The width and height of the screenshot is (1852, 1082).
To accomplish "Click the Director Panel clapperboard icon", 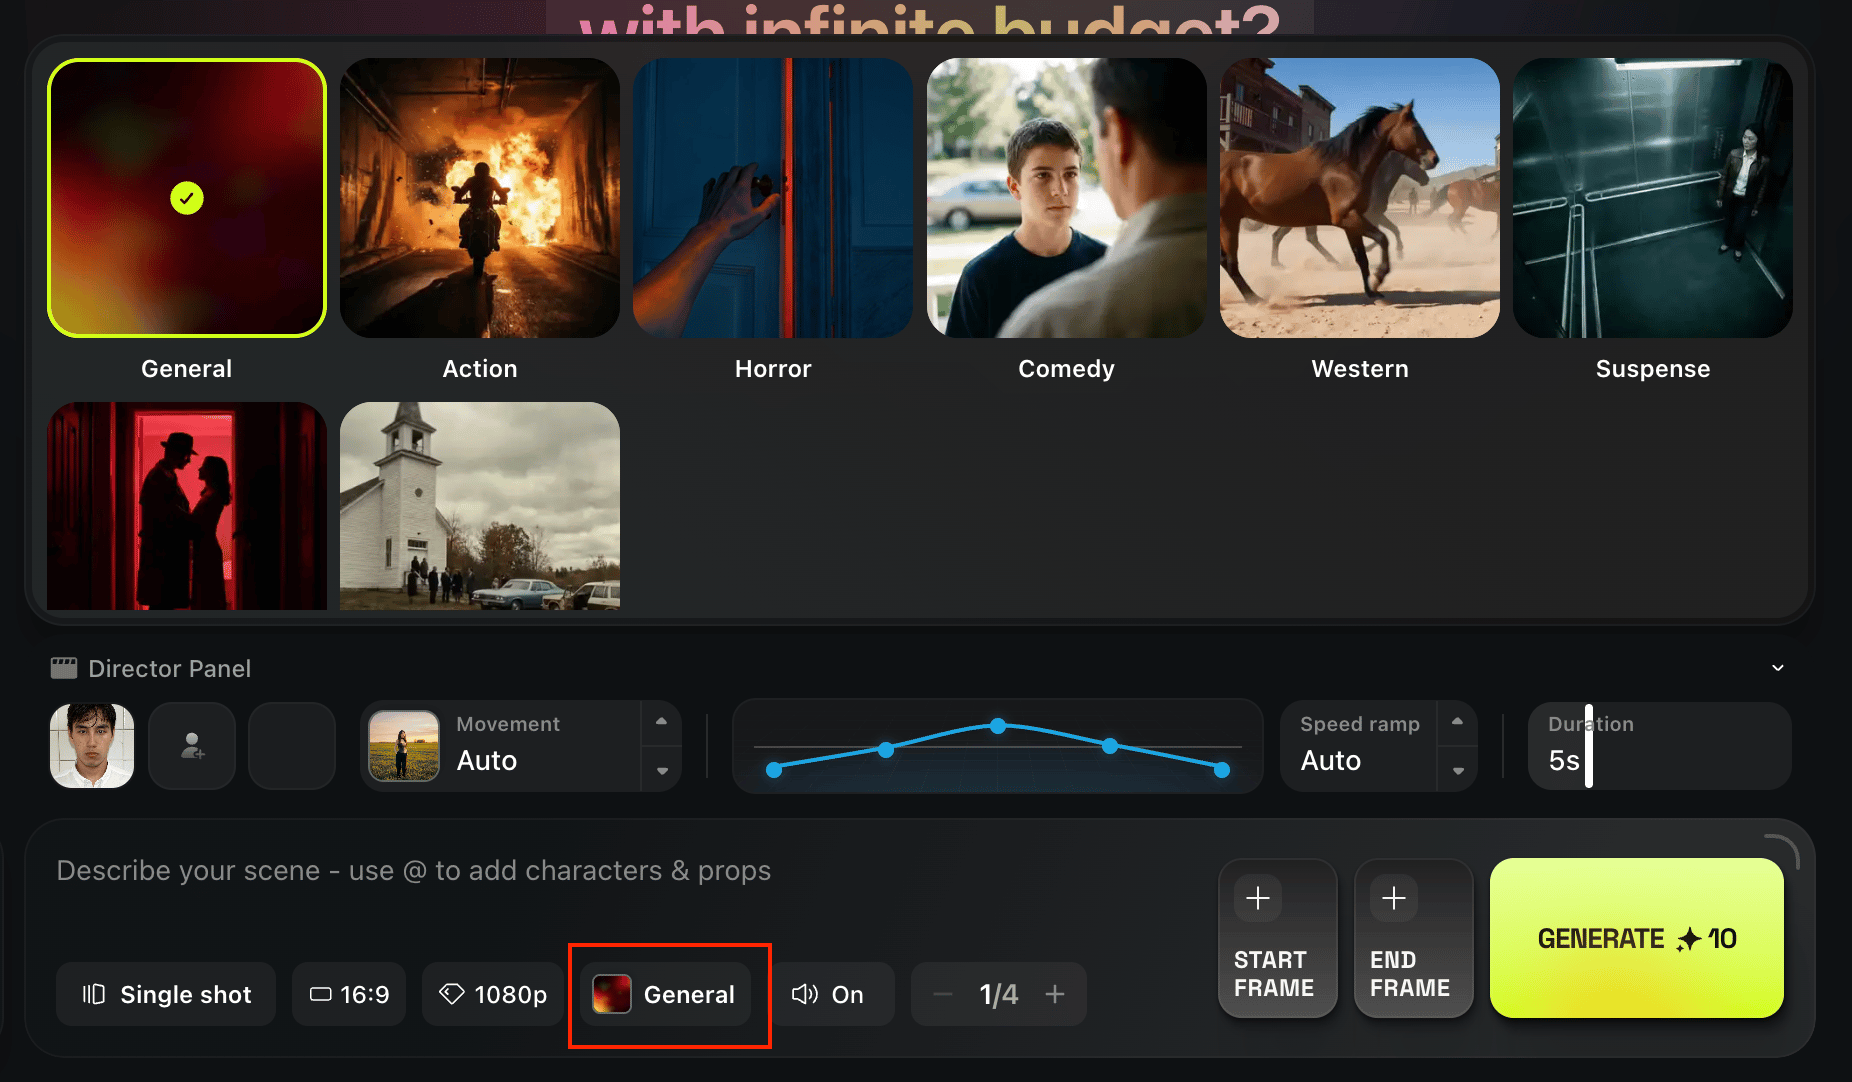I will point(64,668).
